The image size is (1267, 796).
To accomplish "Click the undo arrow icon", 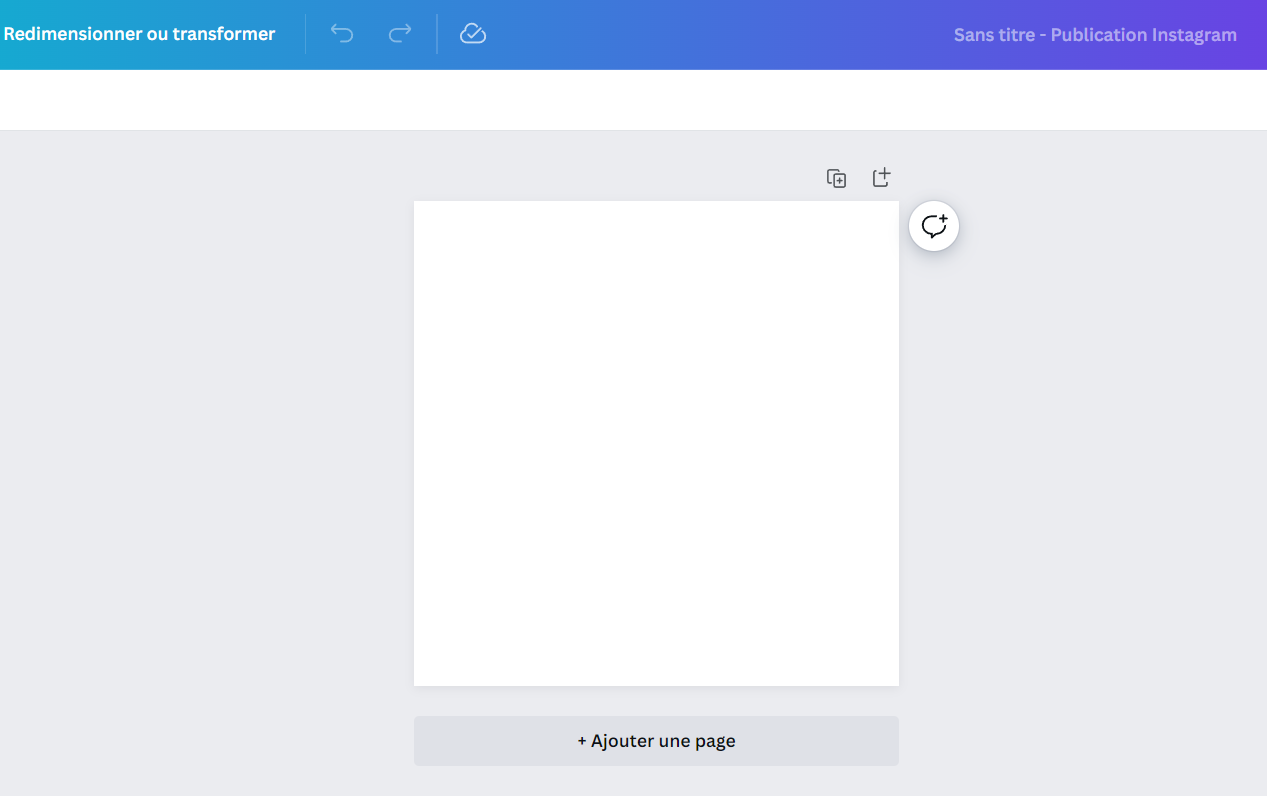I will (342, 34).
